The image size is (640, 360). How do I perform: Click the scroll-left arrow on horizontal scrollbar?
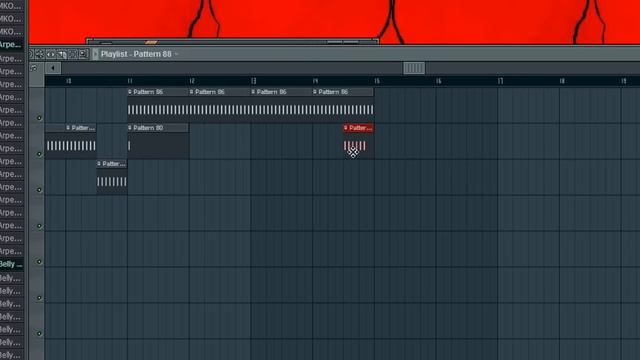pos(53,68)
